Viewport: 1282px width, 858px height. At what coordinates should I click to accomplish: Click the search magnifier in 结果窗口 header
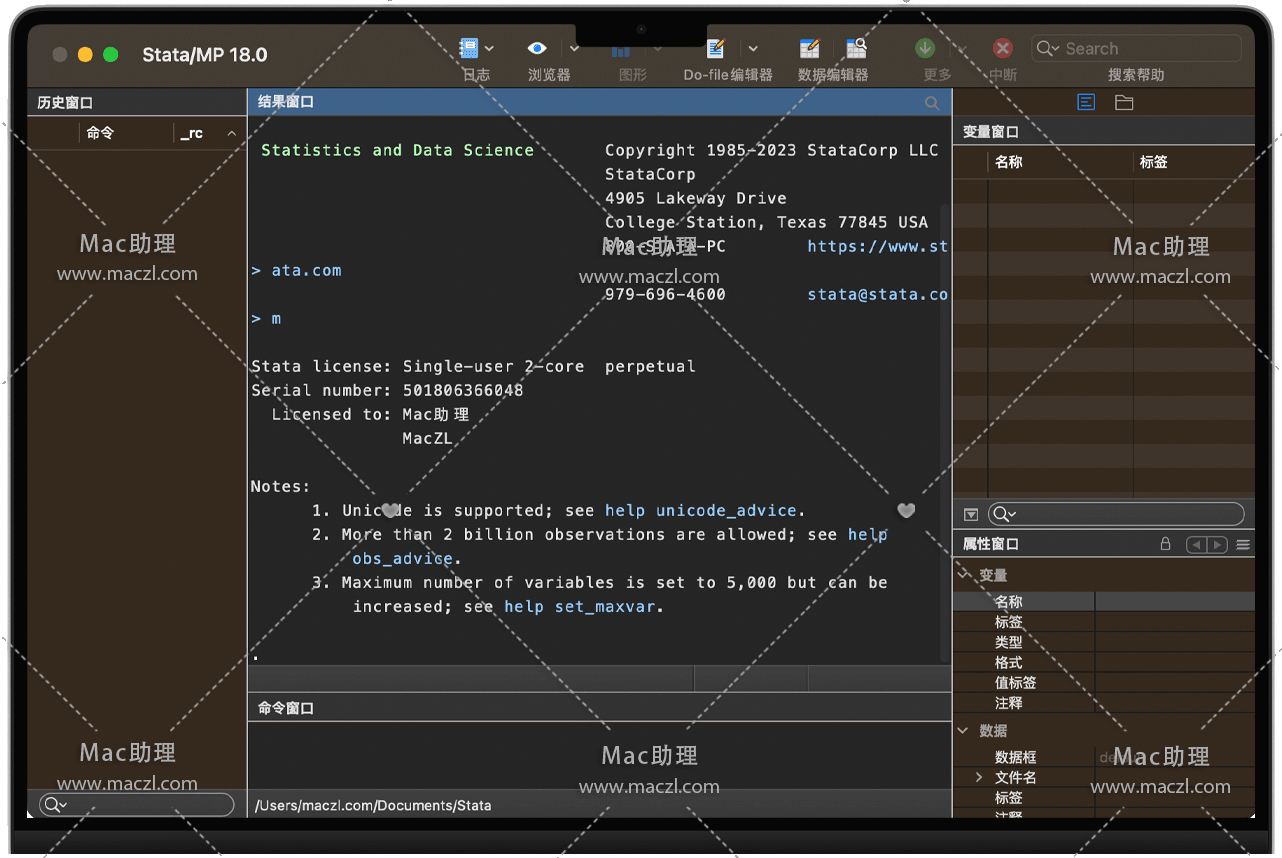coord(932,103)
